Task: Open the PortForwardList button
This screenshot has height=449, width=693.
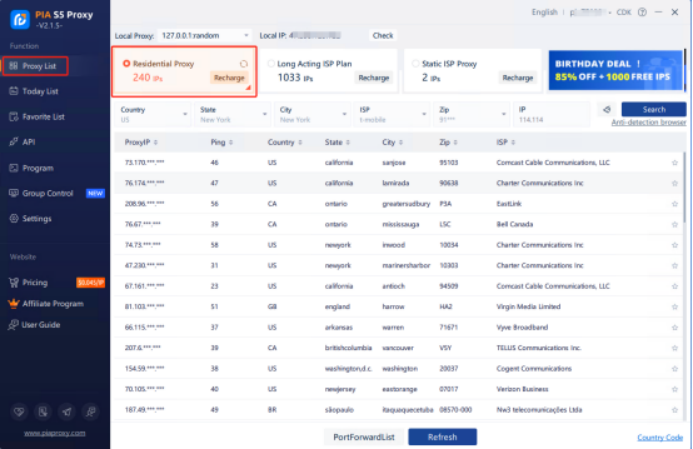Action: pos(364,437)
